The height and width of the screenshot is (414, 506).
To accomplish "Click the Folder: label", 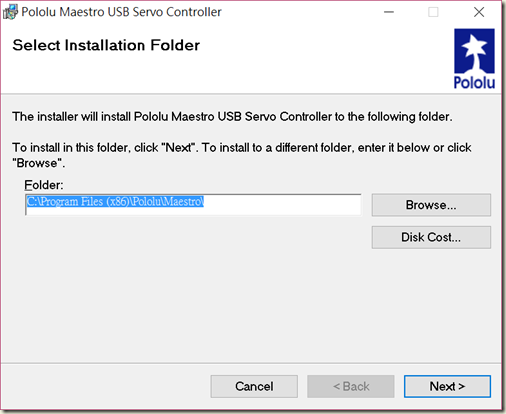I will (x=44, y=185).
